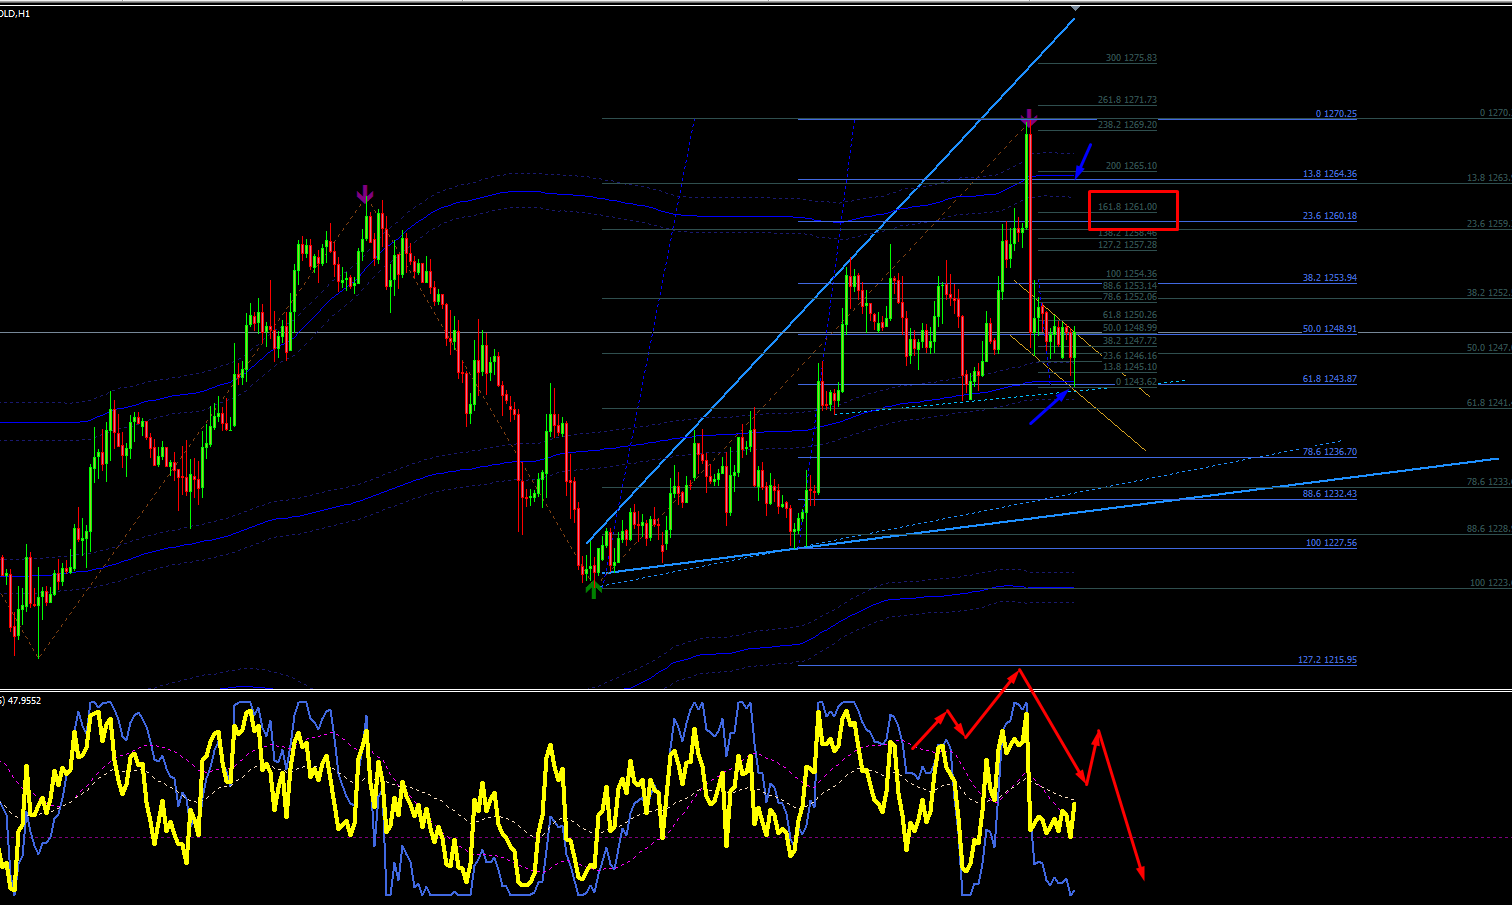Click the blue retracement label 0 1270.25
Viewport: 1512px width, 906px height.
[x=1336, y=114]
